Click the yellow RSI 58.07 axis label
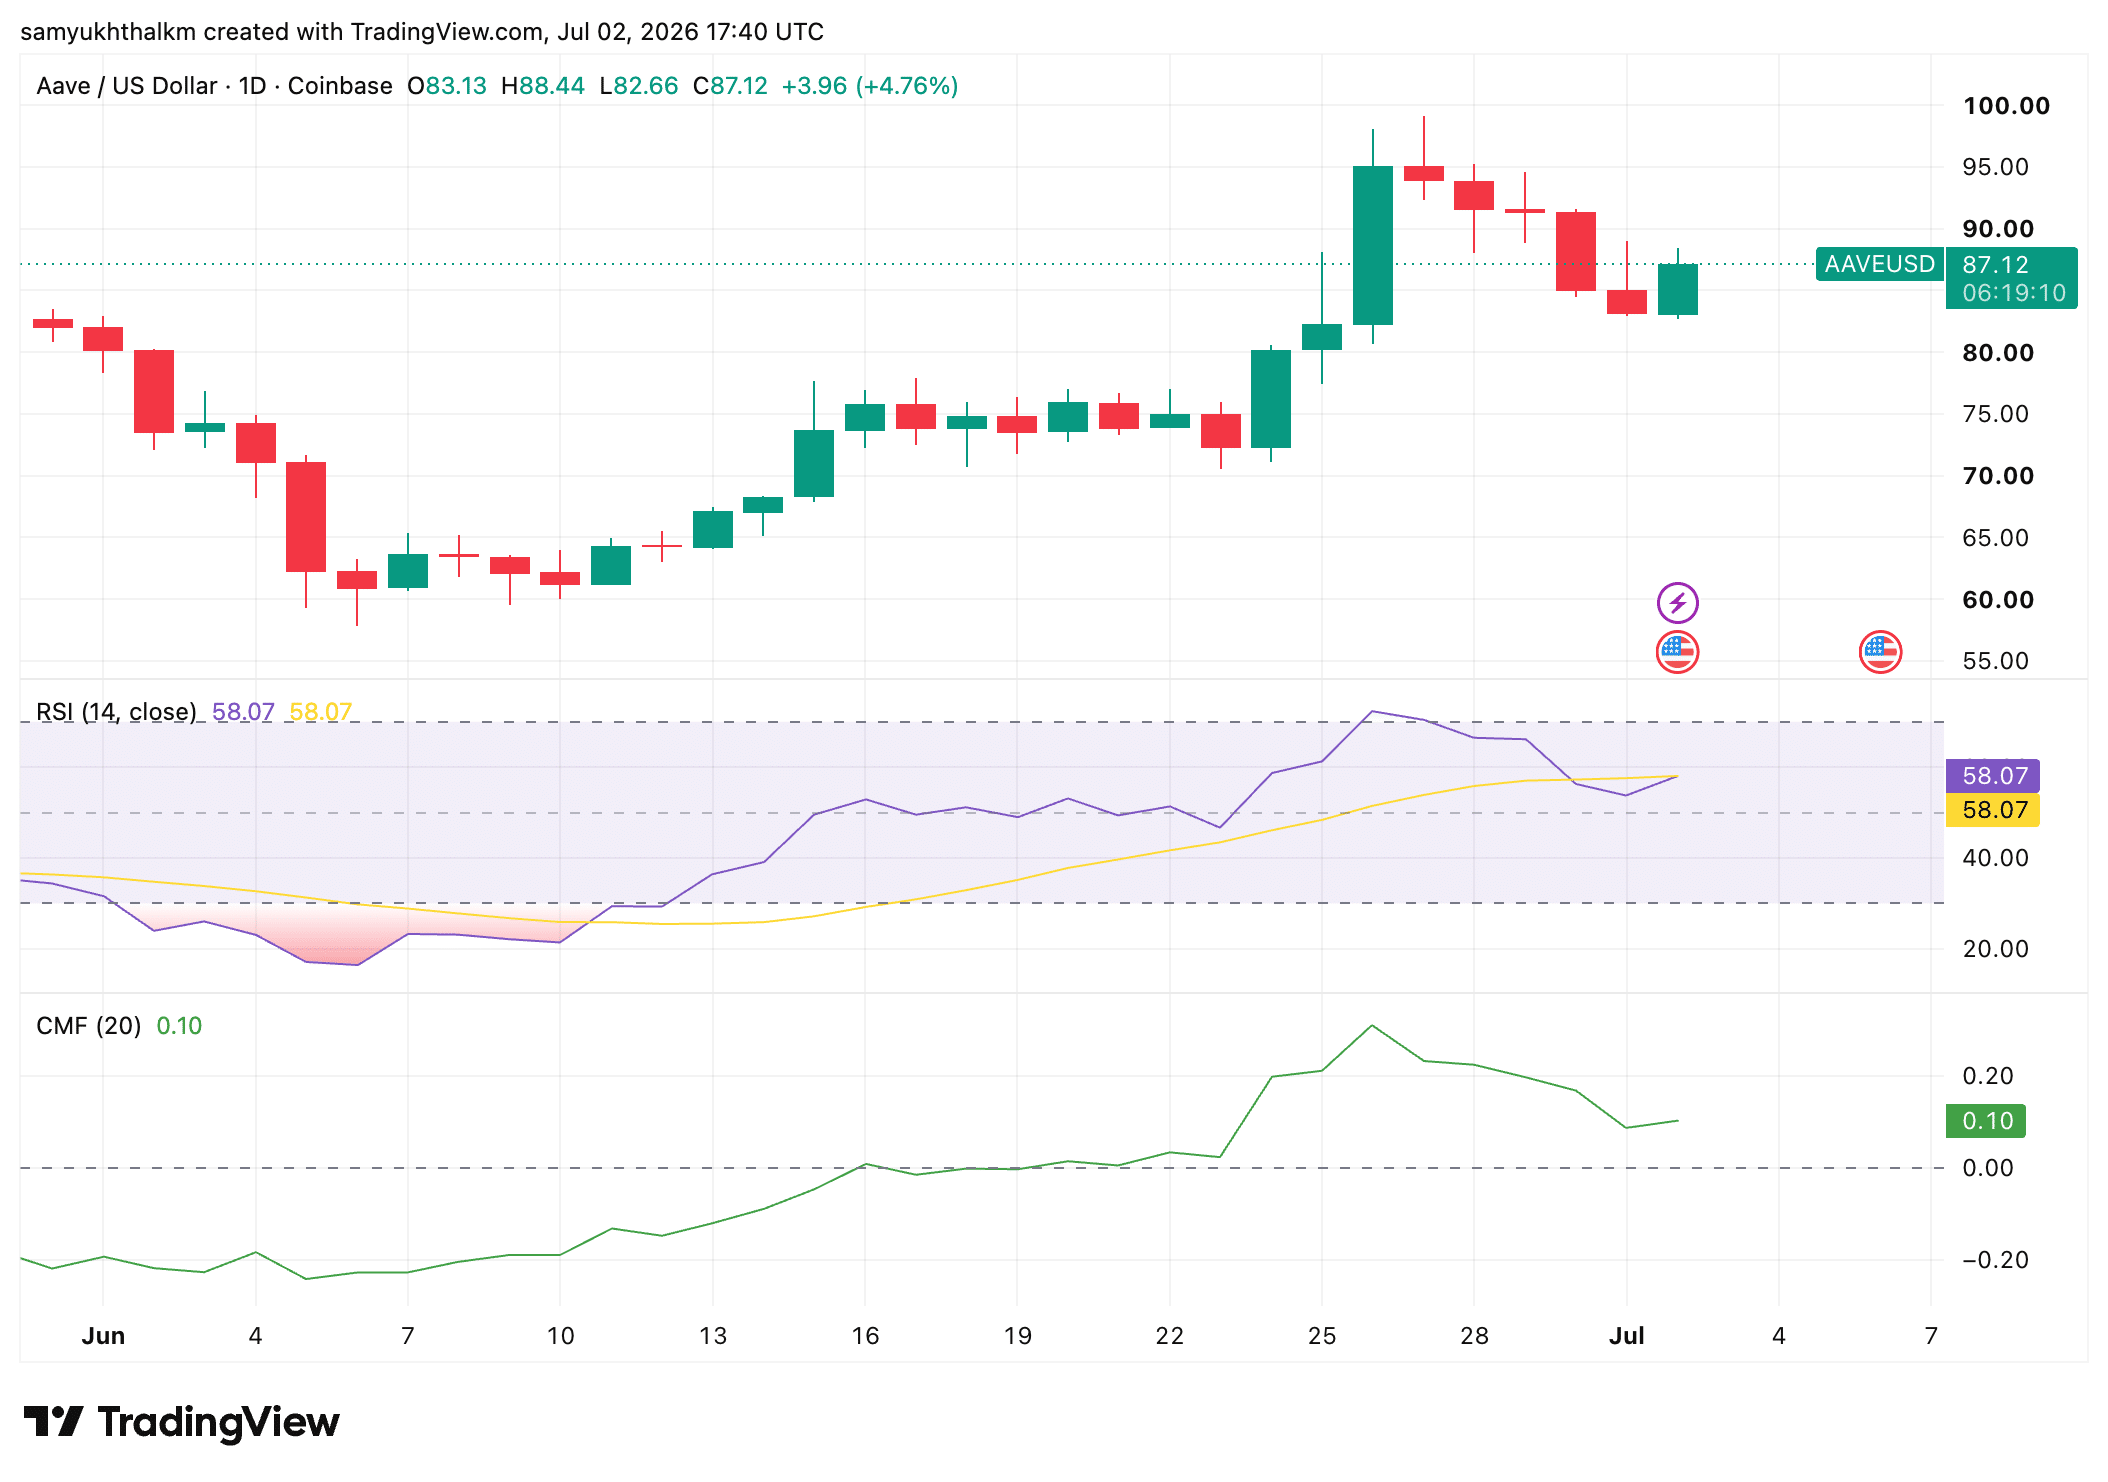The height and width of the screenshot is (1482, 2108). click(1993, 810)
